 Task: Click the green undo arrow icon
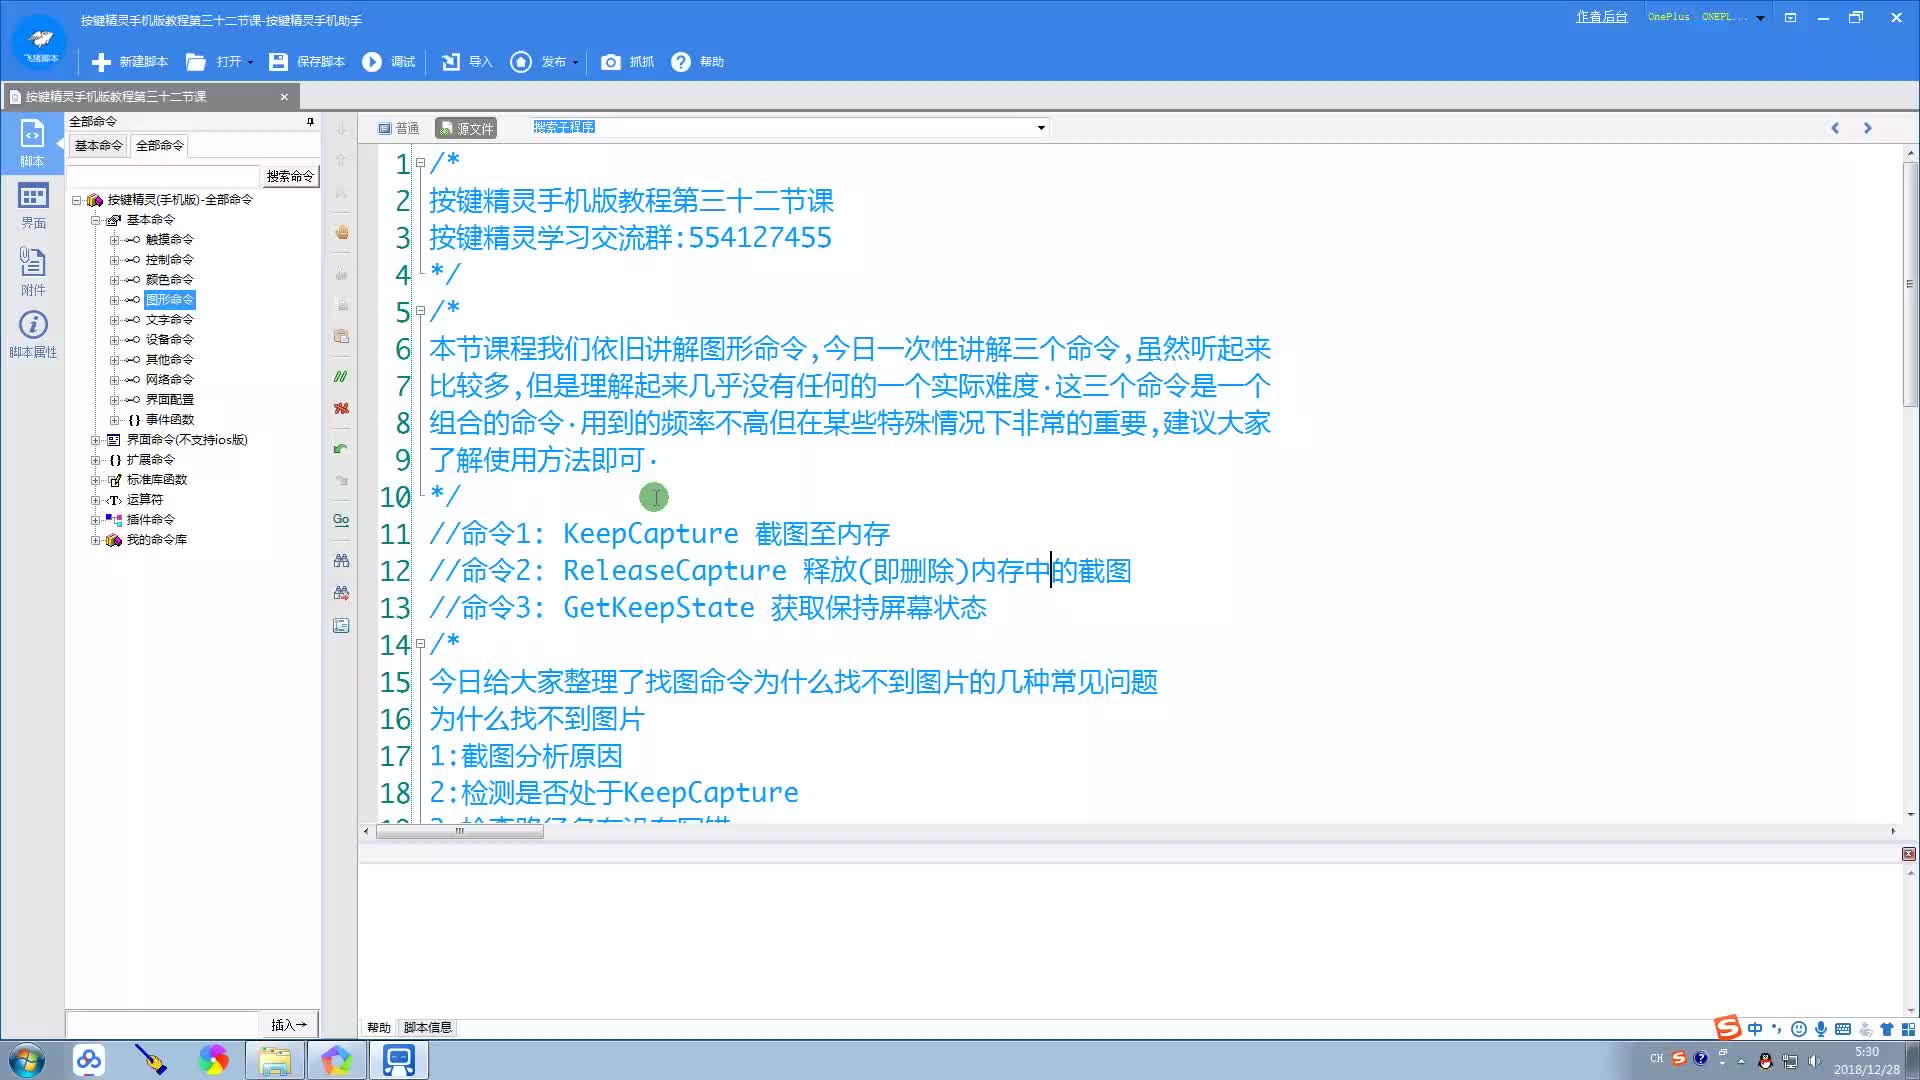(x=341, y=449)
